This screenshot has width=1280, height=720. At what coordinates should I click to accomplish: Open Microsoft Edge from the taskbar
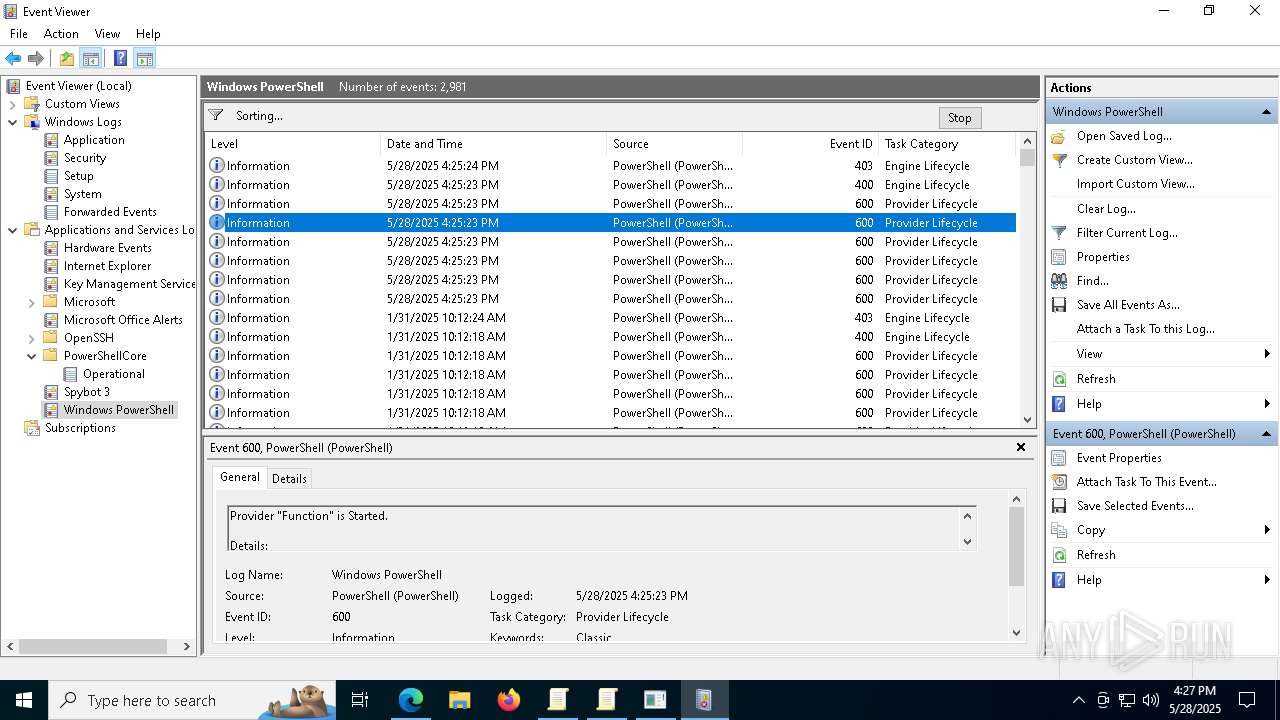point(411,700)
